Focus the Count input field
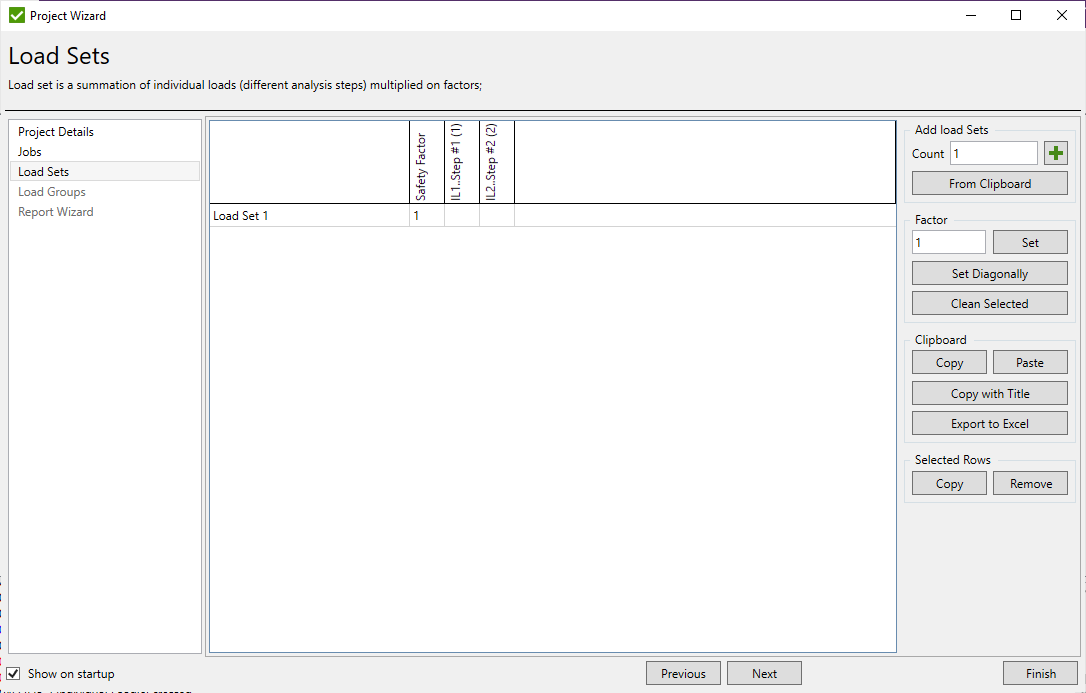This screenshot has width=1086, height=693. [x=994, y=153]
